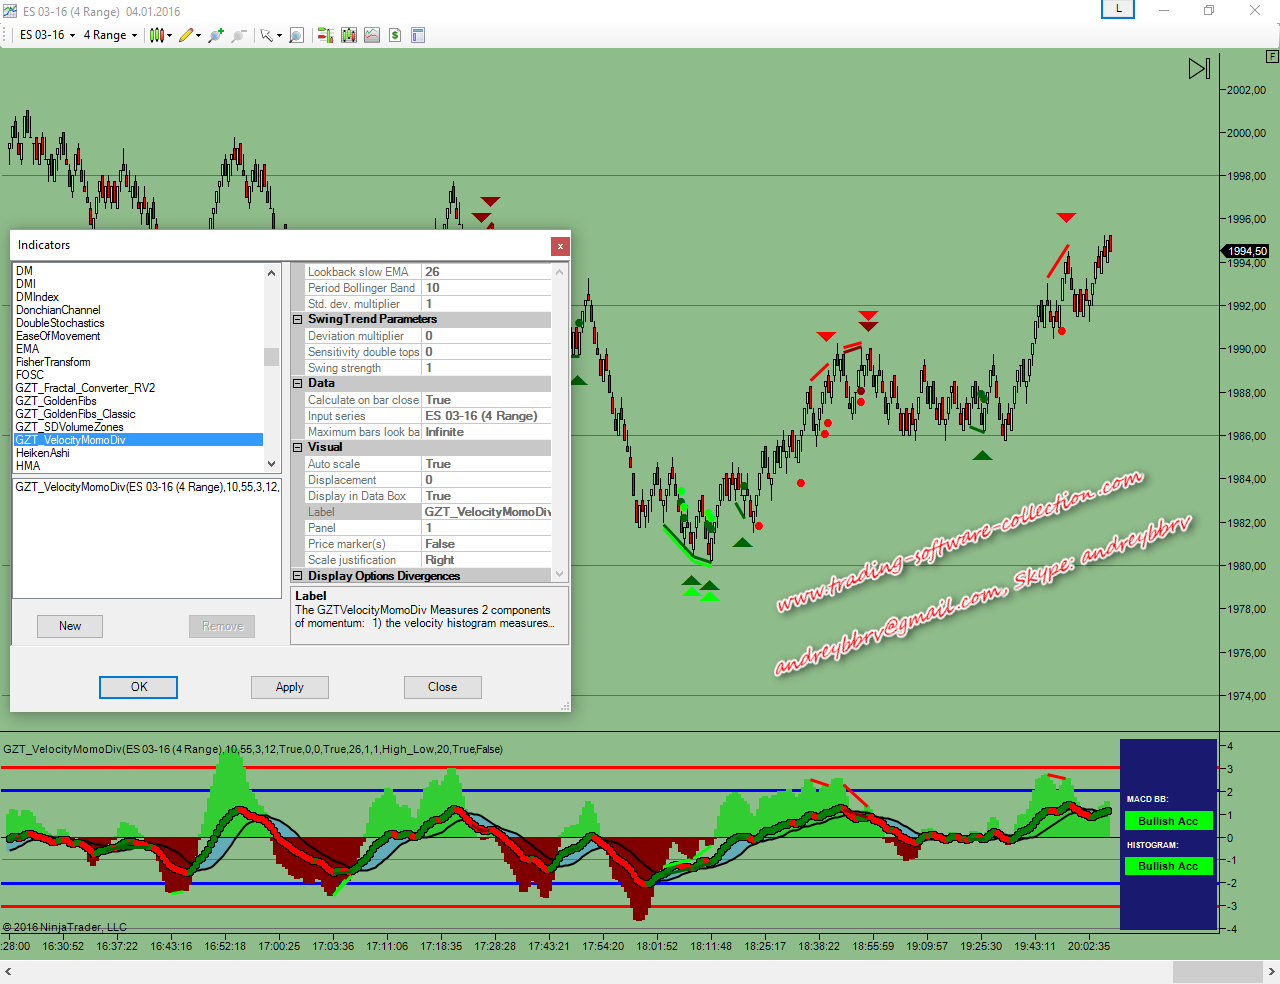
Task: Collapse the Data property section
Action: (297, 384)
